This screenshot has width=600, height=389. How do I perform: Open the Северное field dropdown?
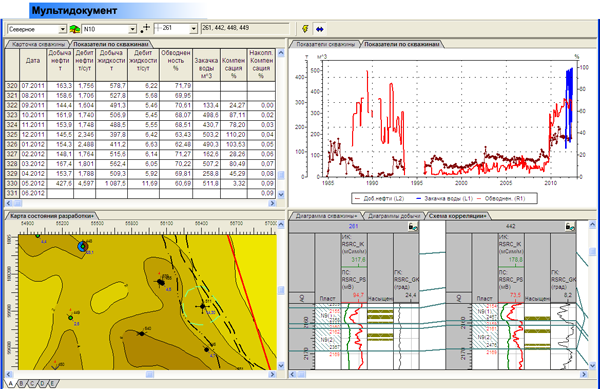point(62,29)
